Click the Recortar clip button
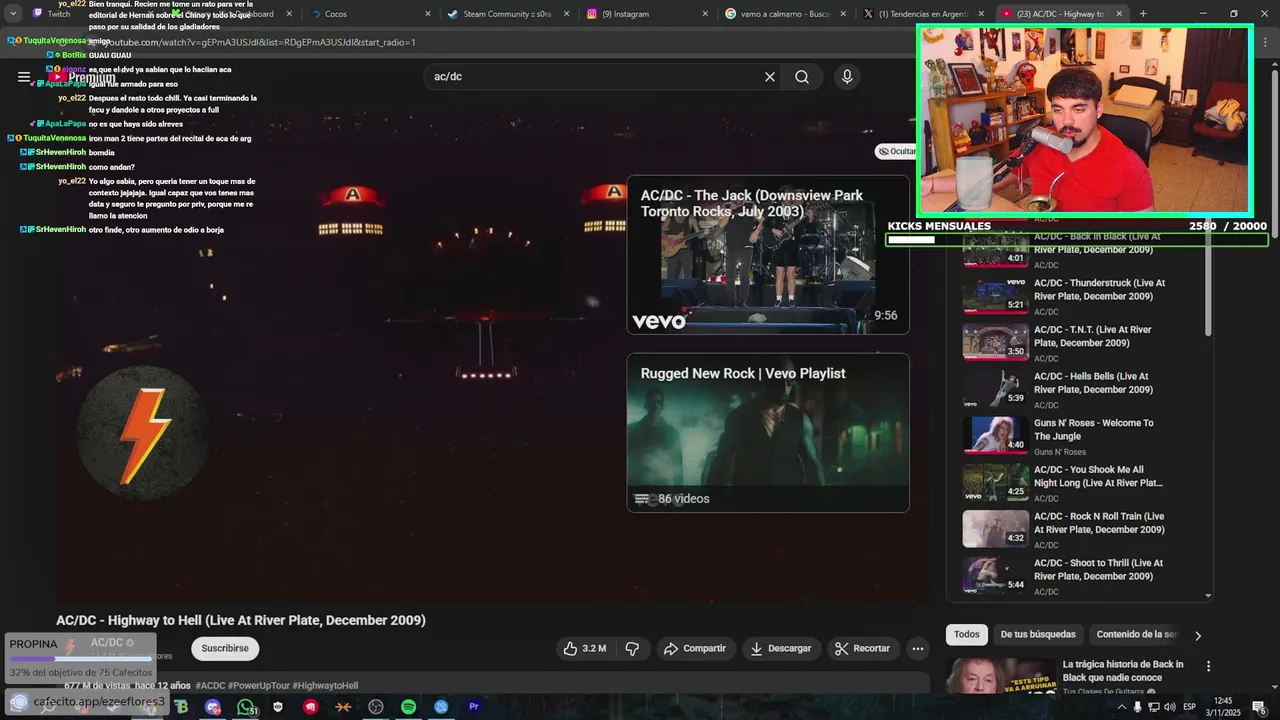Viewport: 1280px width, 720px height. click(863, 648)
